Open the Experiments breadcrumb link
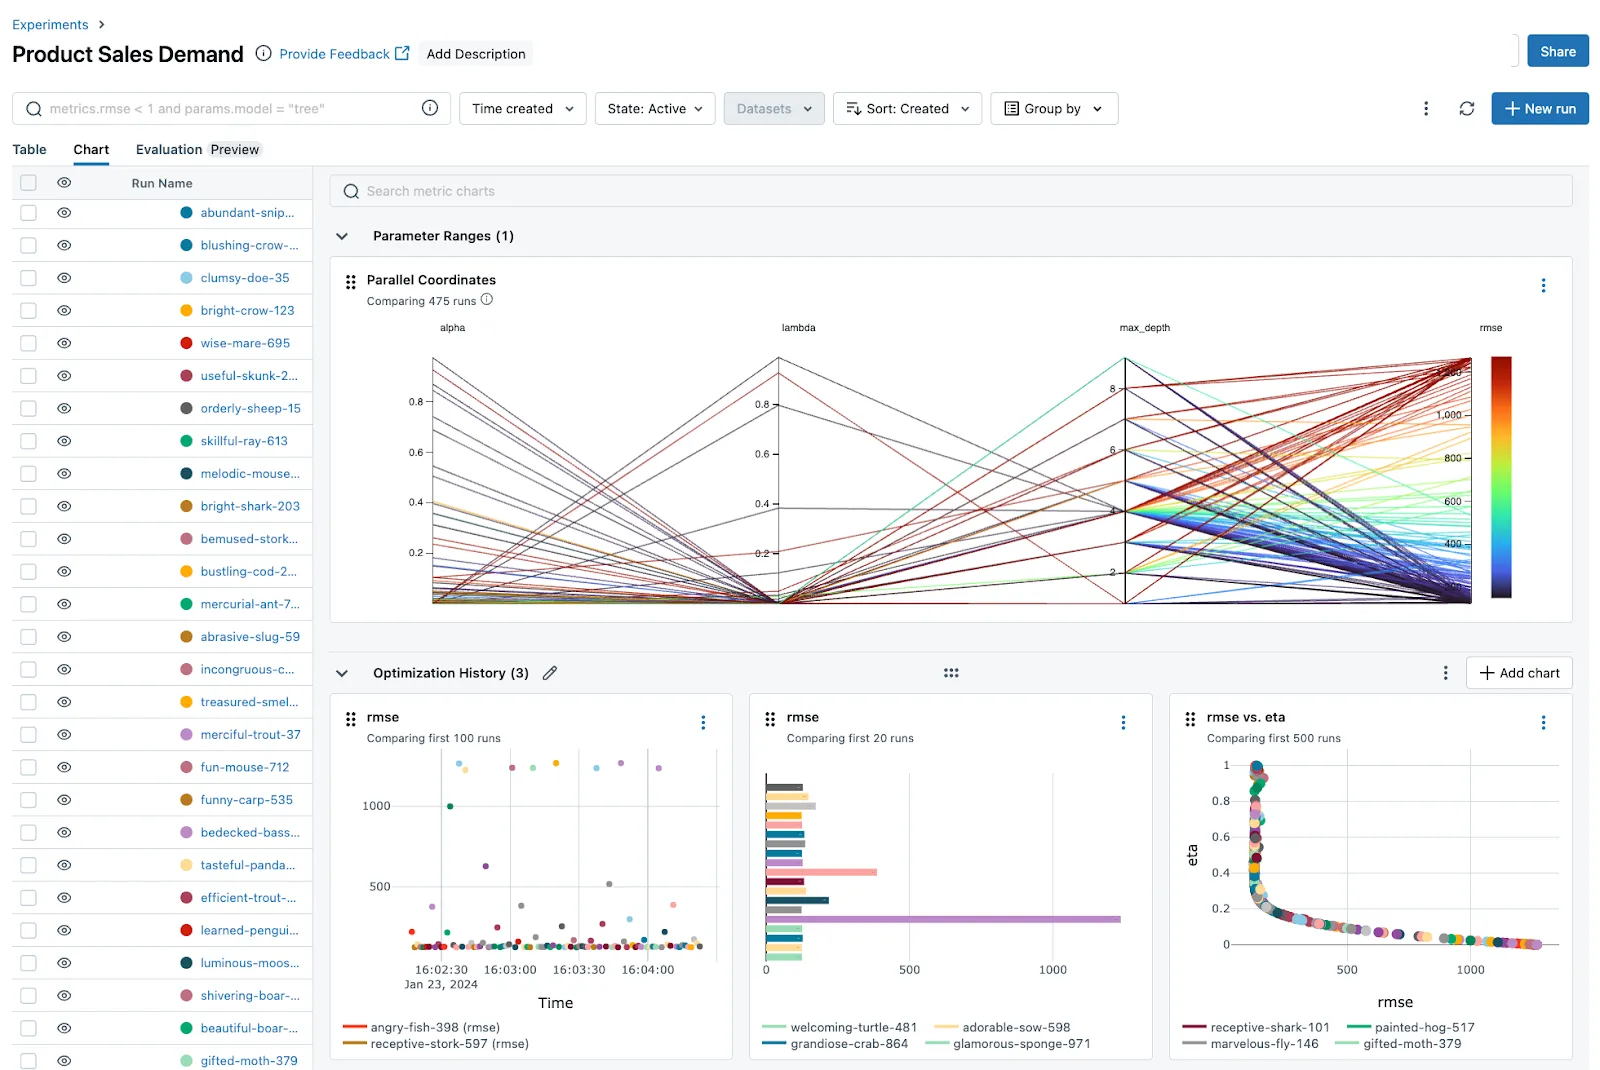This screenshot has width=1600, height=1070. tap(49, 24)
